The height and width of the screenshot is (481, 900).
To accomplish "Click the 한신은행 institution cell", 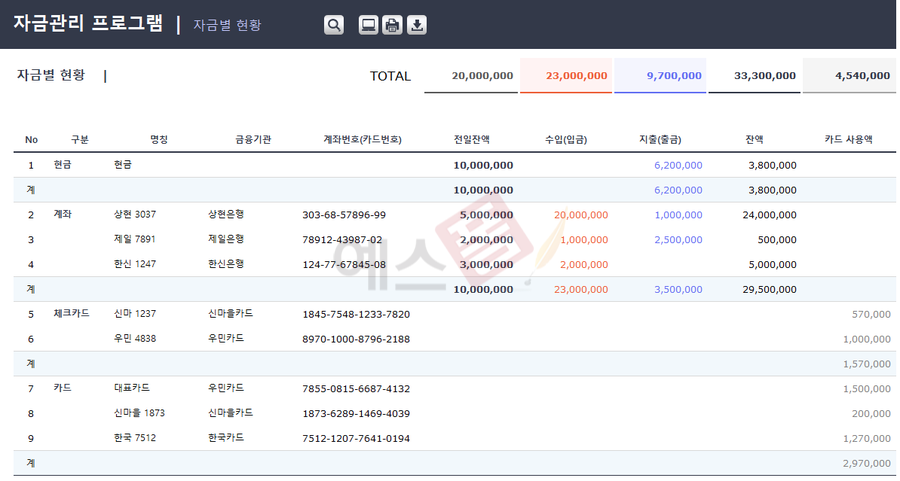I will (x=226, y=264).
